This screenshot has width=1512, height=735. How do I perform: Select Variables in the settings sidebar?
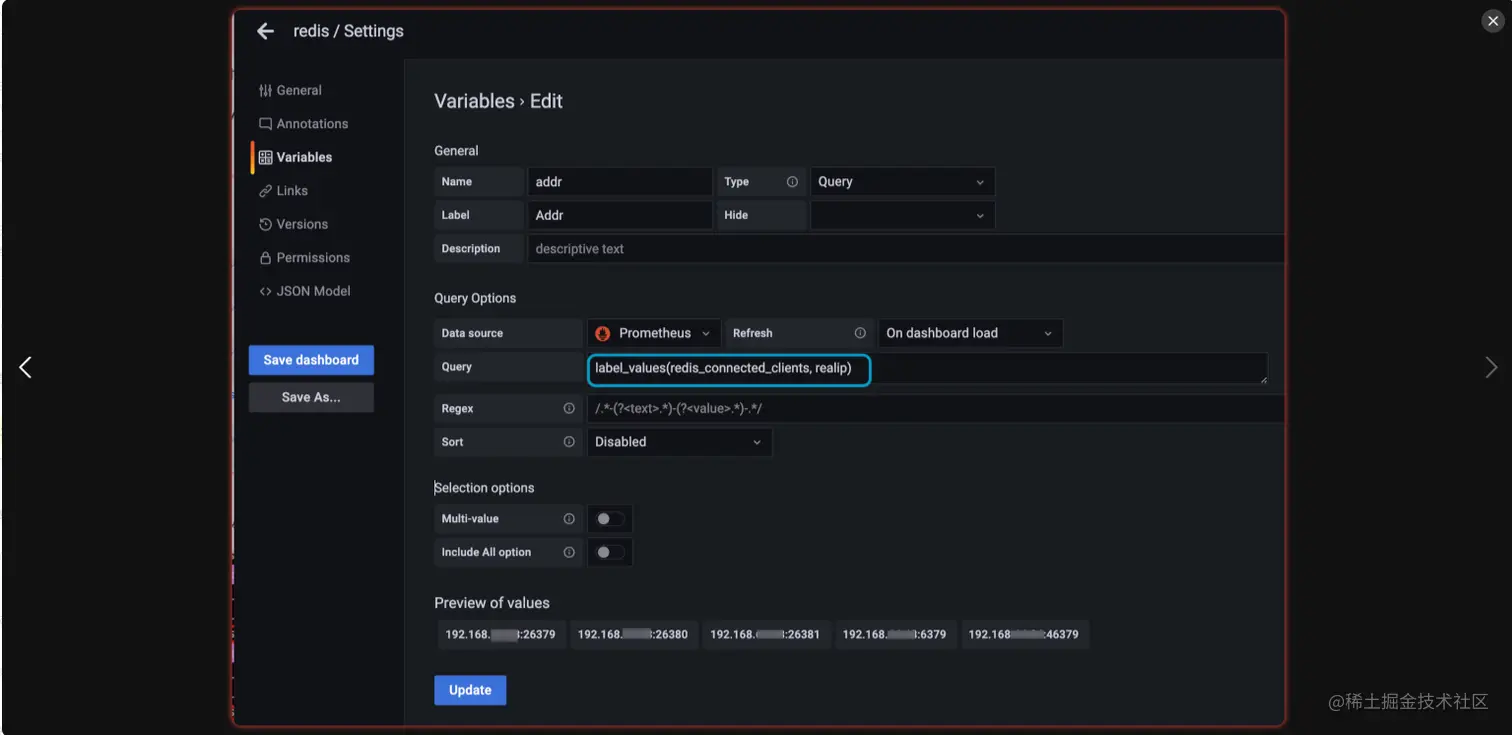tap(295, 157)
